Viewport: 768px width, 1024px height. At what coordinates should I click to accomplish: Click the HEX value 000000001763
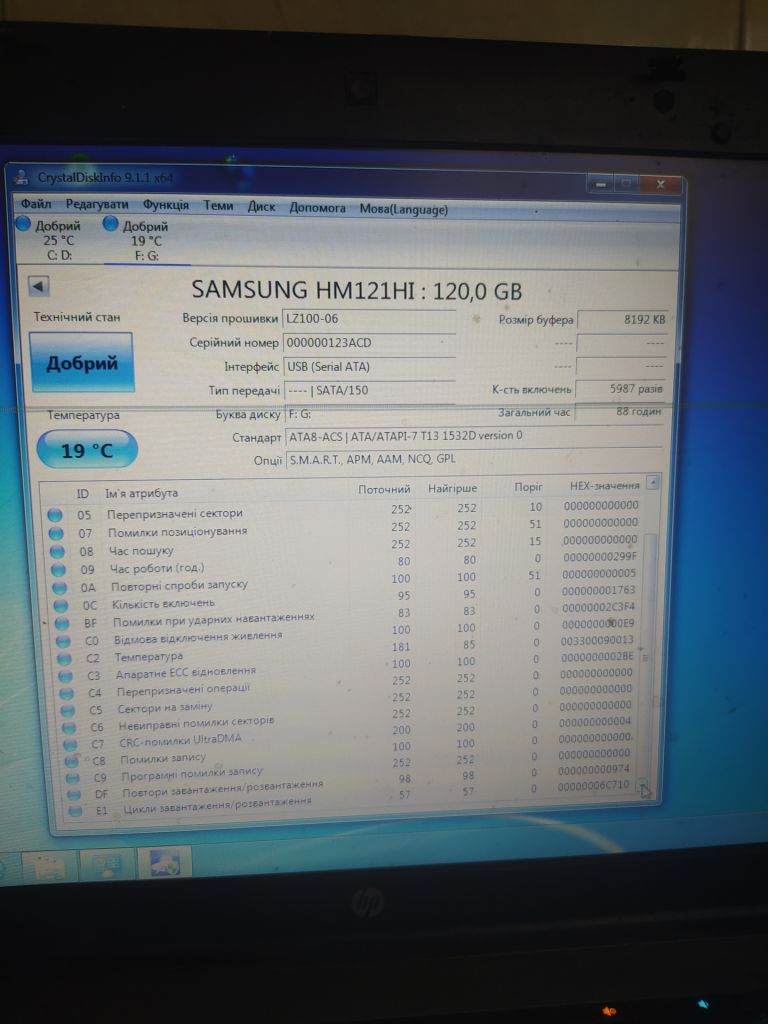(598, 590)
